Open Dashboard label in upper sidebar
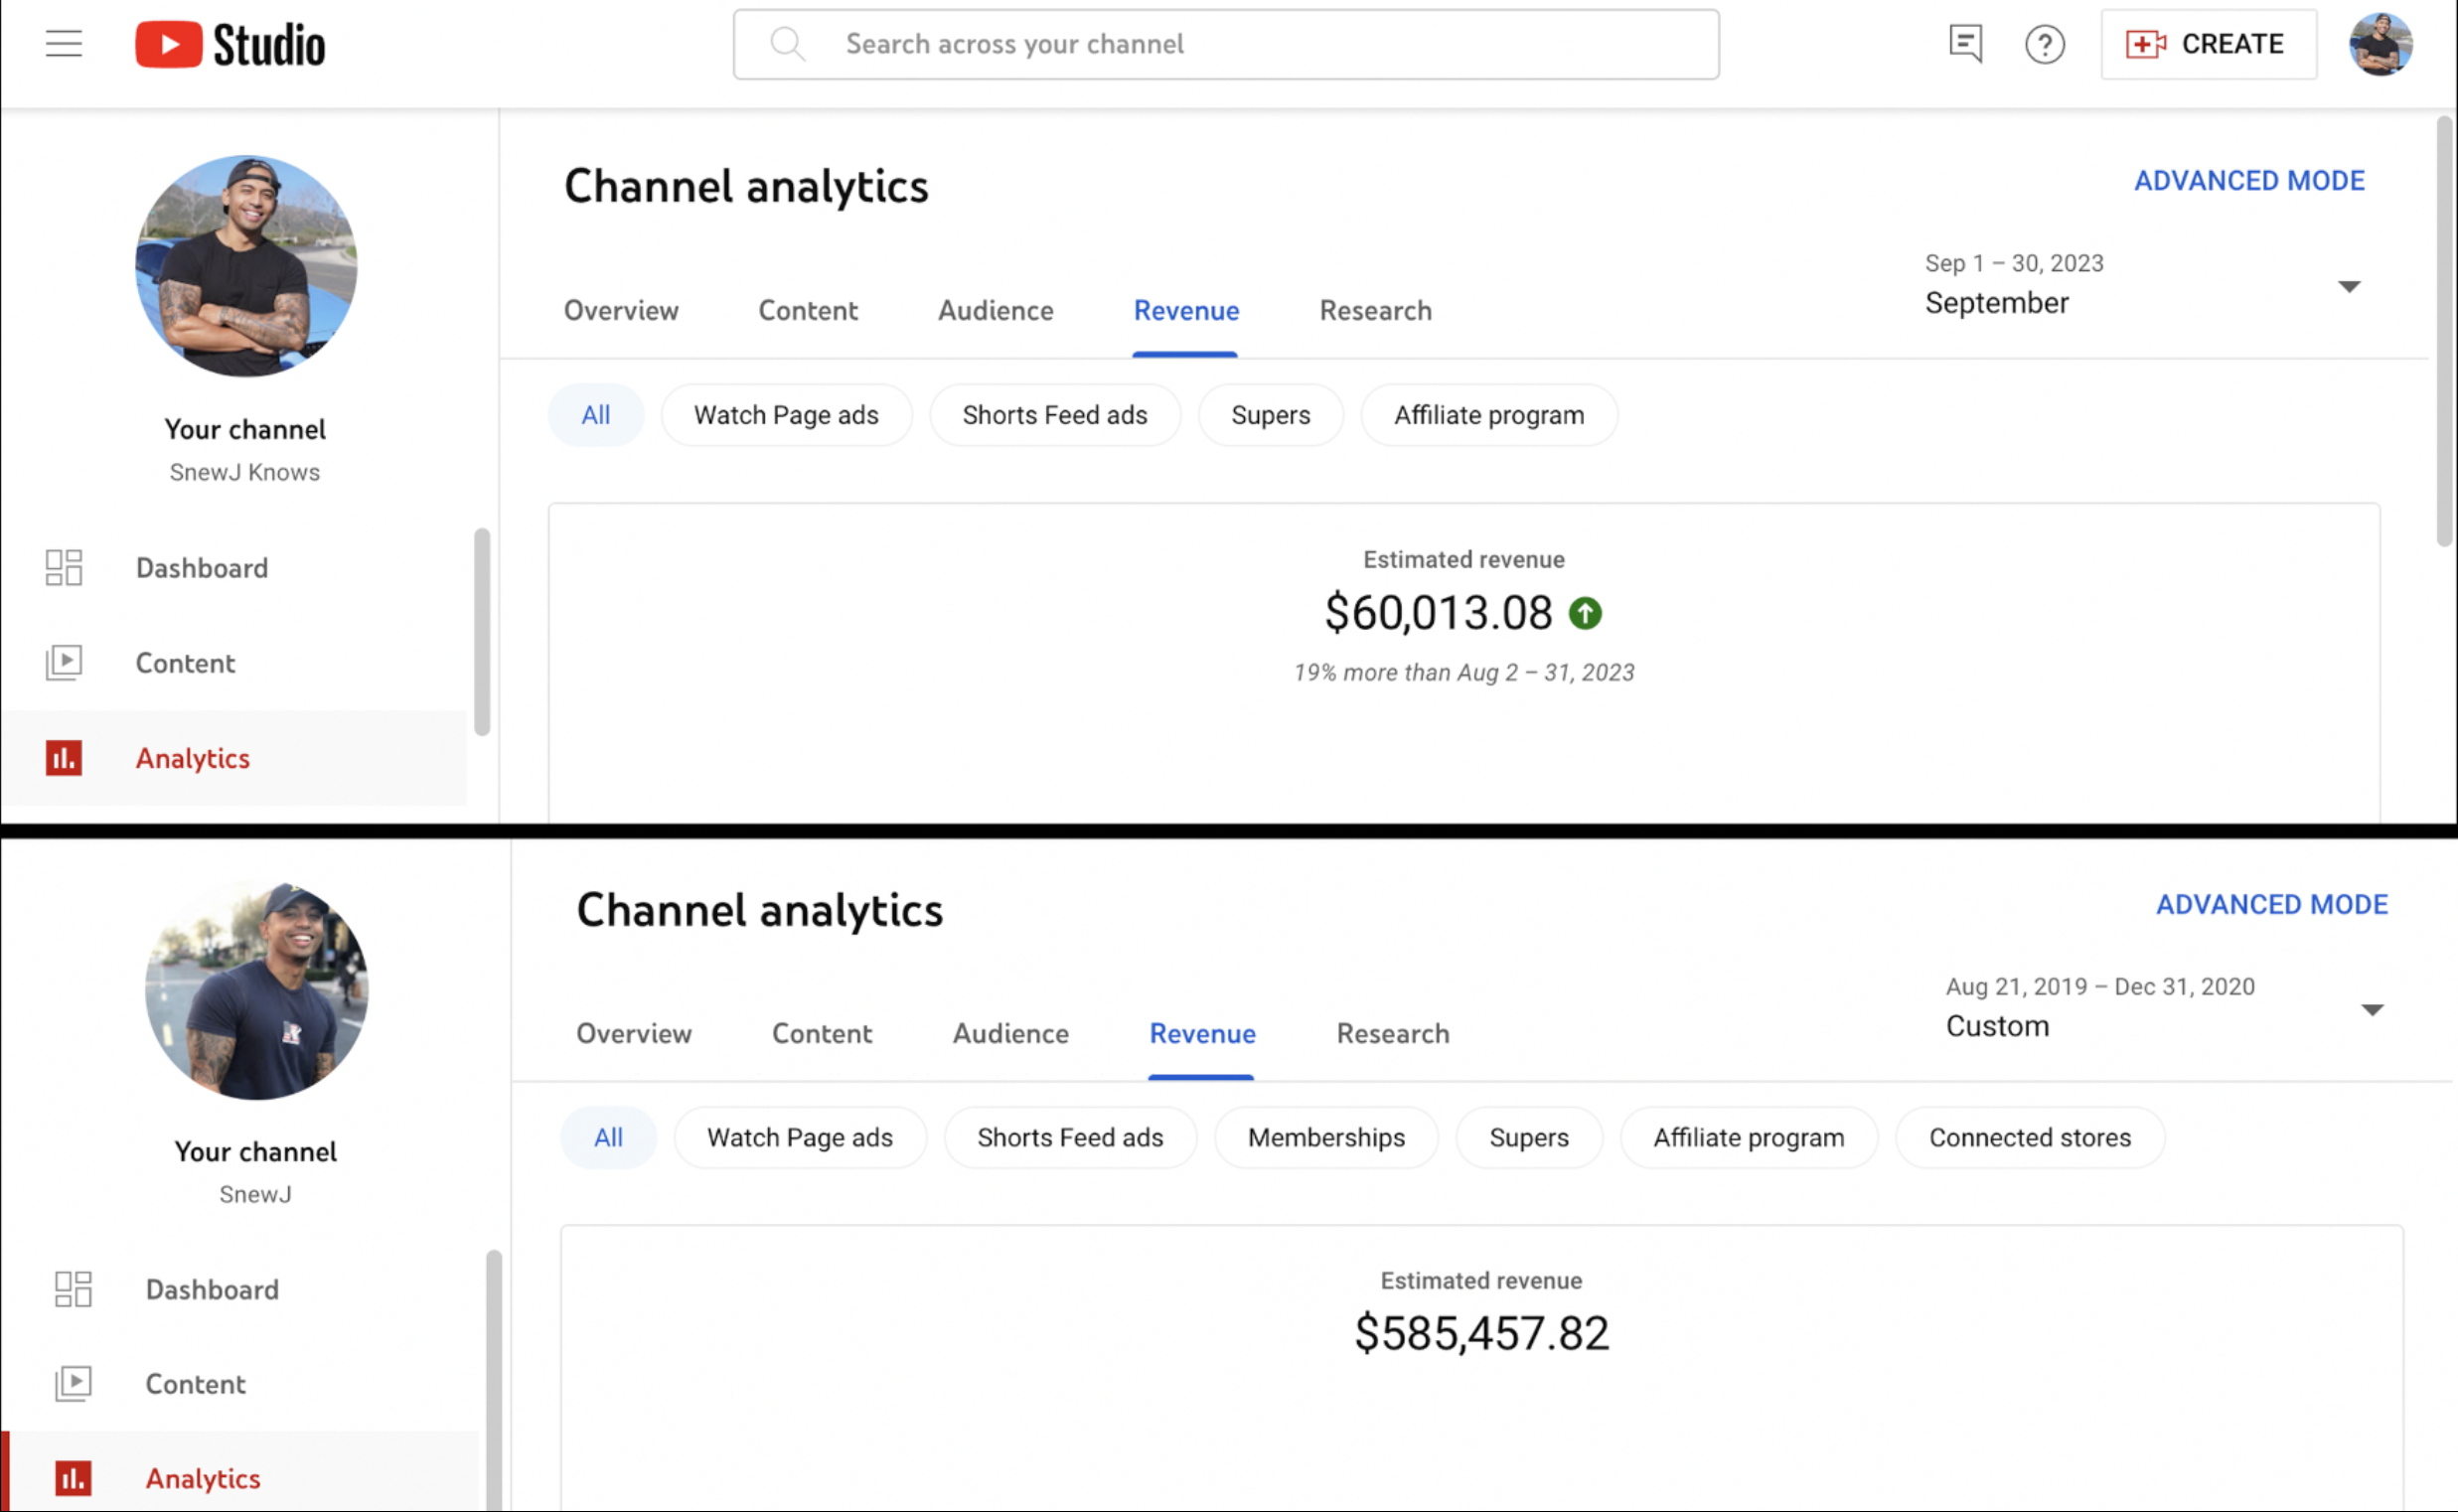 [202, 568]
